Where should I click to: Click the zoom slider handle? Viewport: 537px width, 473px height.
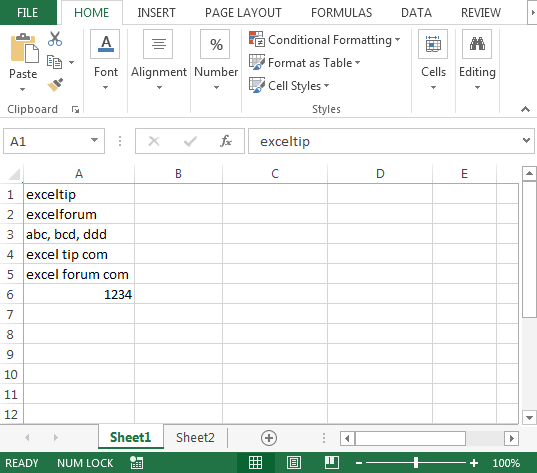416,463
